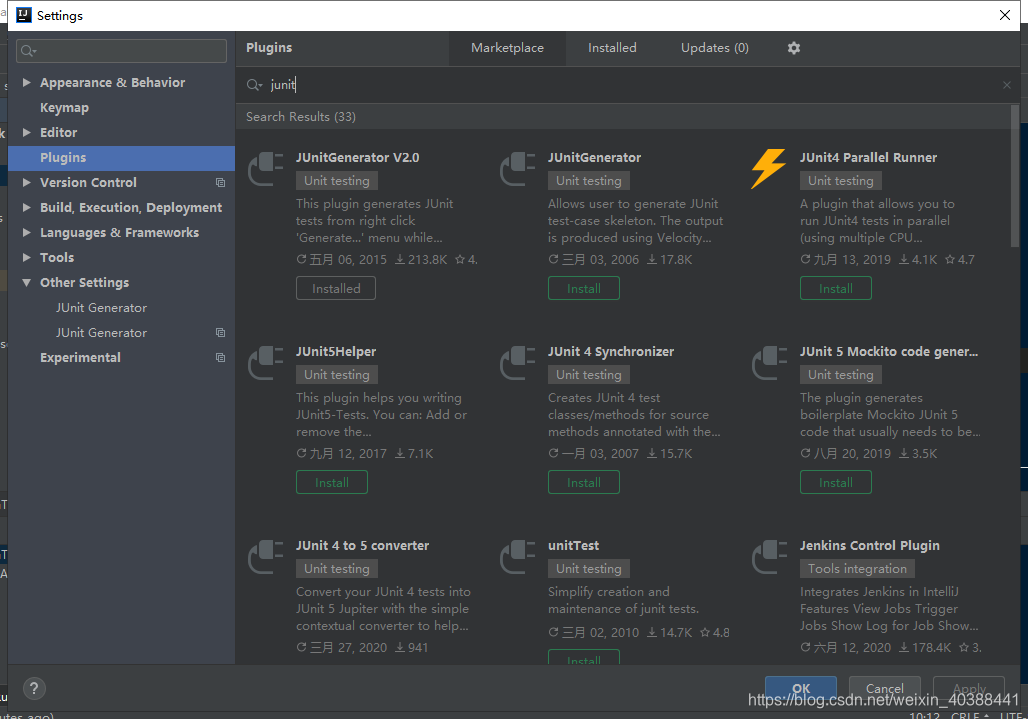Screen dimensions: 1028x719
Task: Expand Build, Execution, Deployment node
Action: [x=27, y=207]
